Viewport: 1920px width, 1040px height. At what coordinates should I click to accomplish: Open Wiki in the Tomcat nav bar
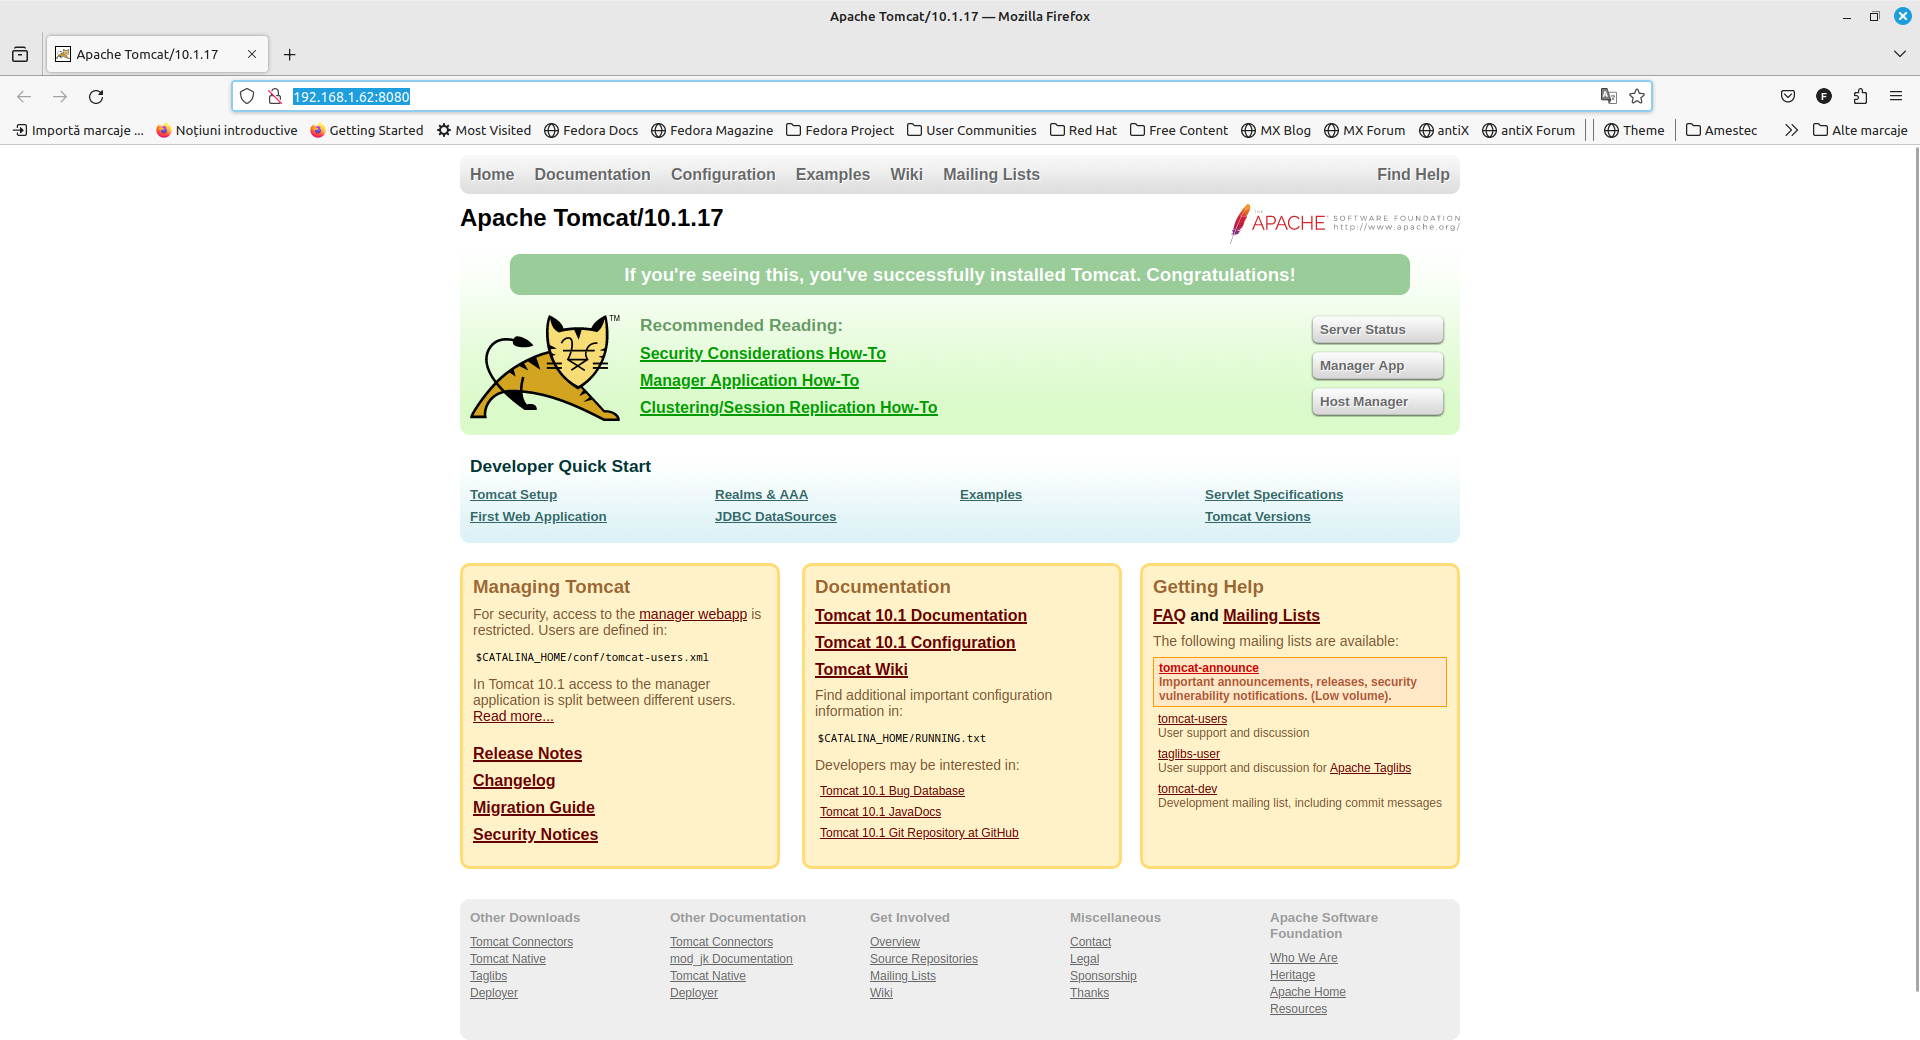tap(907, 174)
